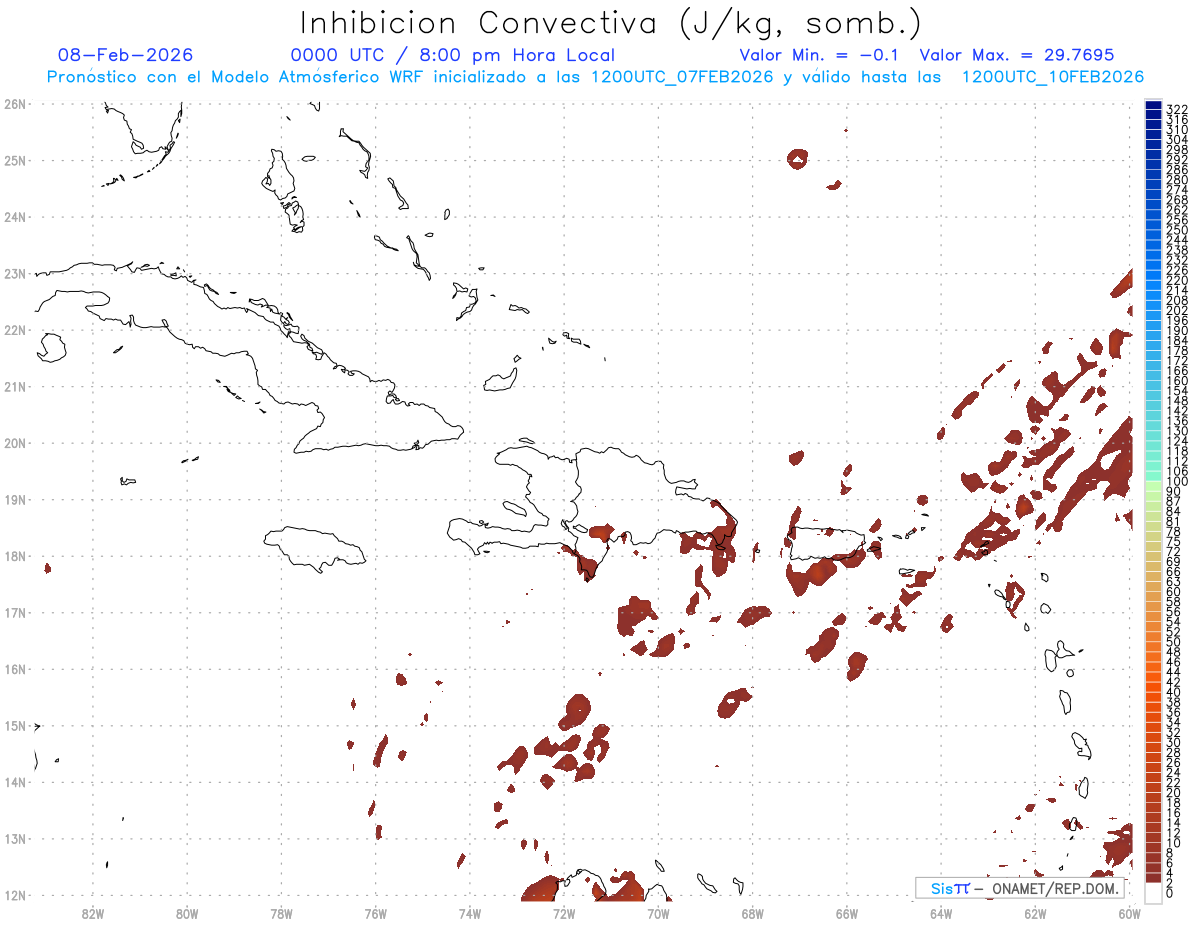The height and width of the screenshot is (927, 1200).
Task: Click the 70W longitude label
Action: (x=658, y=913)
